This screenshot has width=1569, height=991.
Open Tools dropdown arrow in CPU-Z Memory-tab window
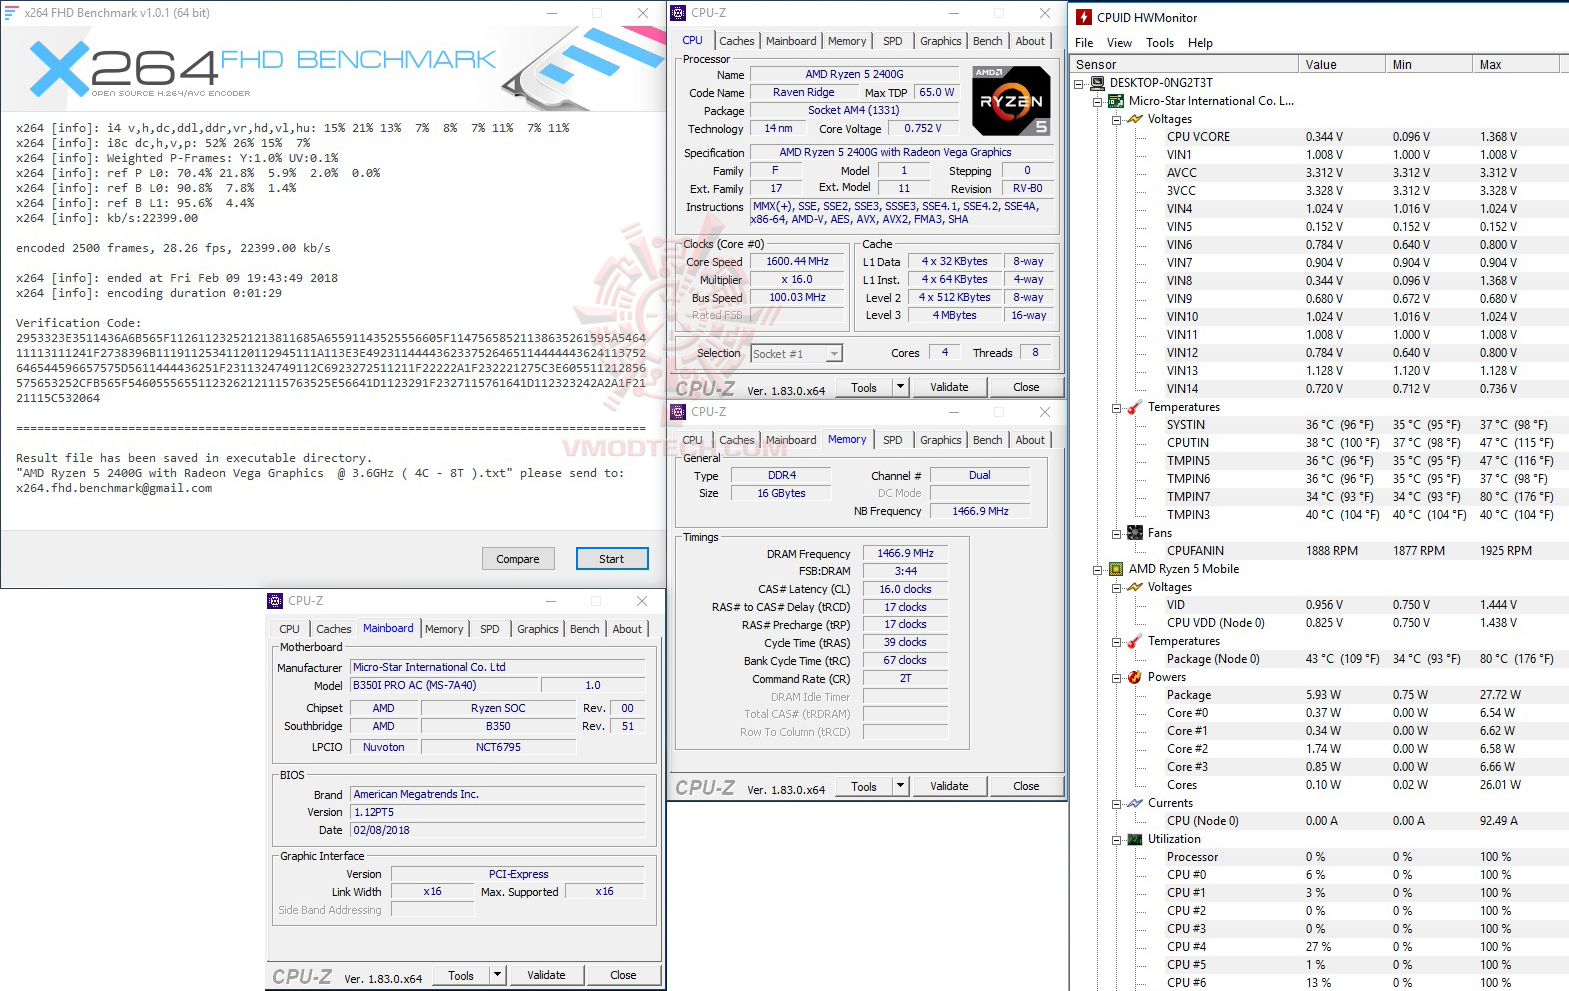tap(900, 786)
